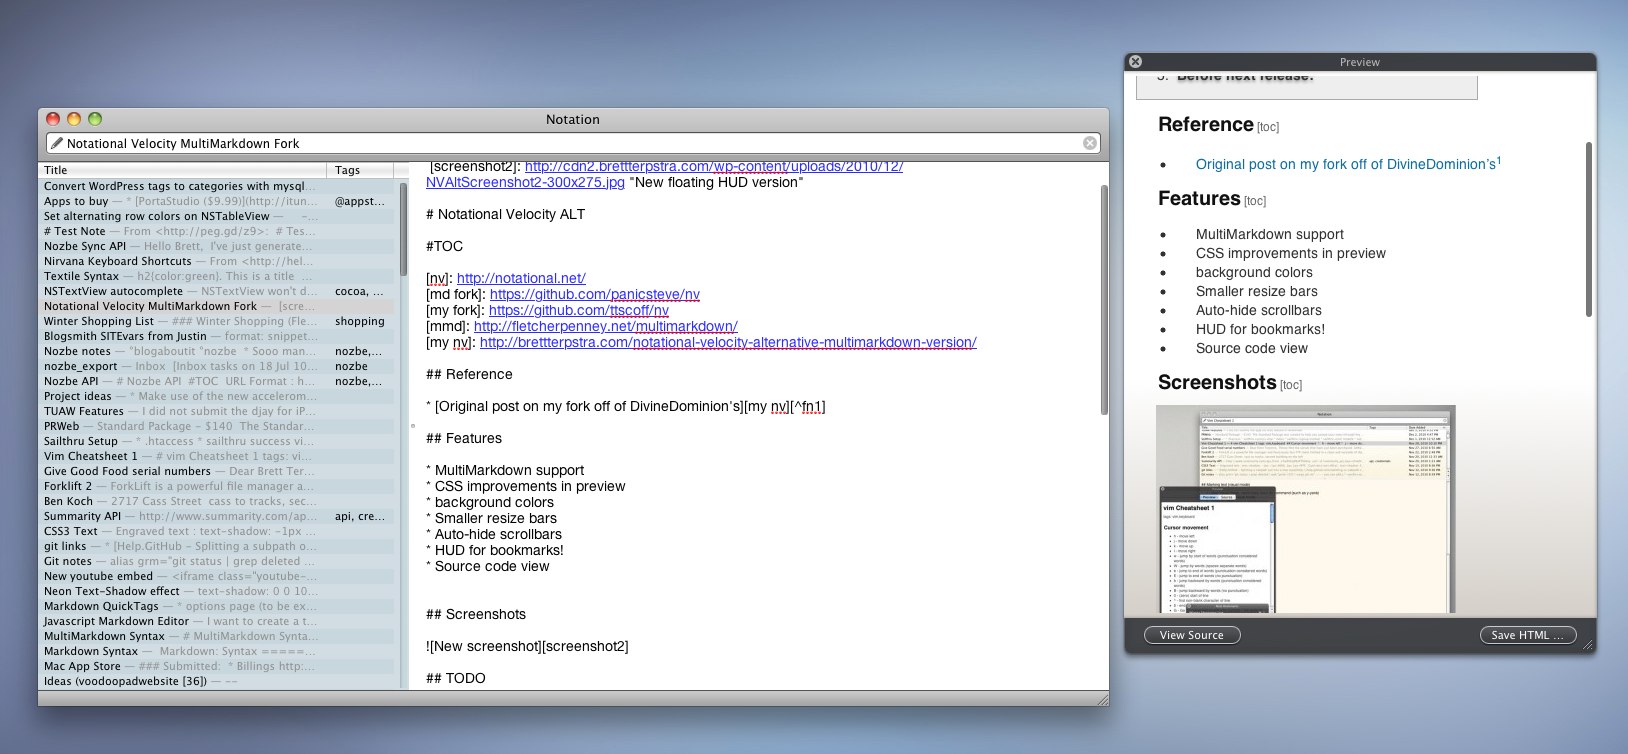Click the Preview panel resize grip

click(1587, 645)
